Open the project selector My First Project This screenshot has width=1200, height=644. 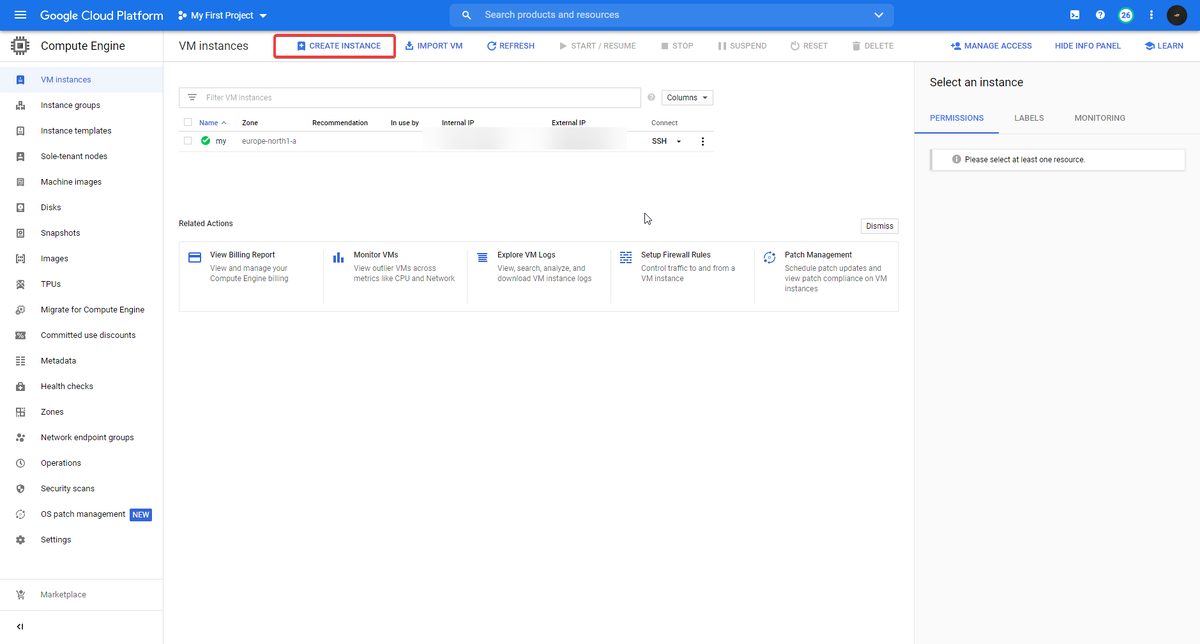coord(222,16)
